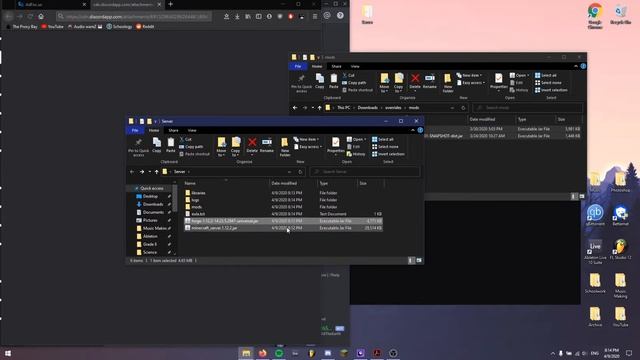Click This PC in the mods window address path

[344, 108]
